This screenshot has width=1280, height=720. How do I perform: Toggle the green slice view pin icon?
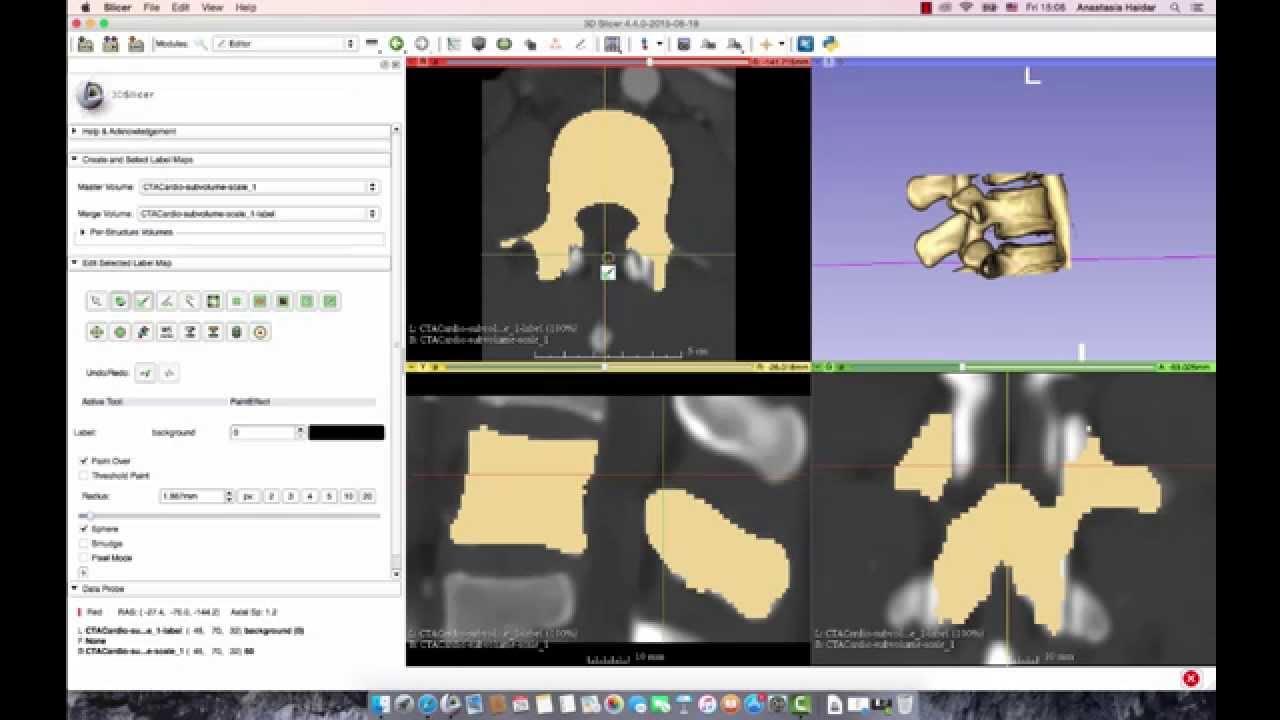click(818, 367)
